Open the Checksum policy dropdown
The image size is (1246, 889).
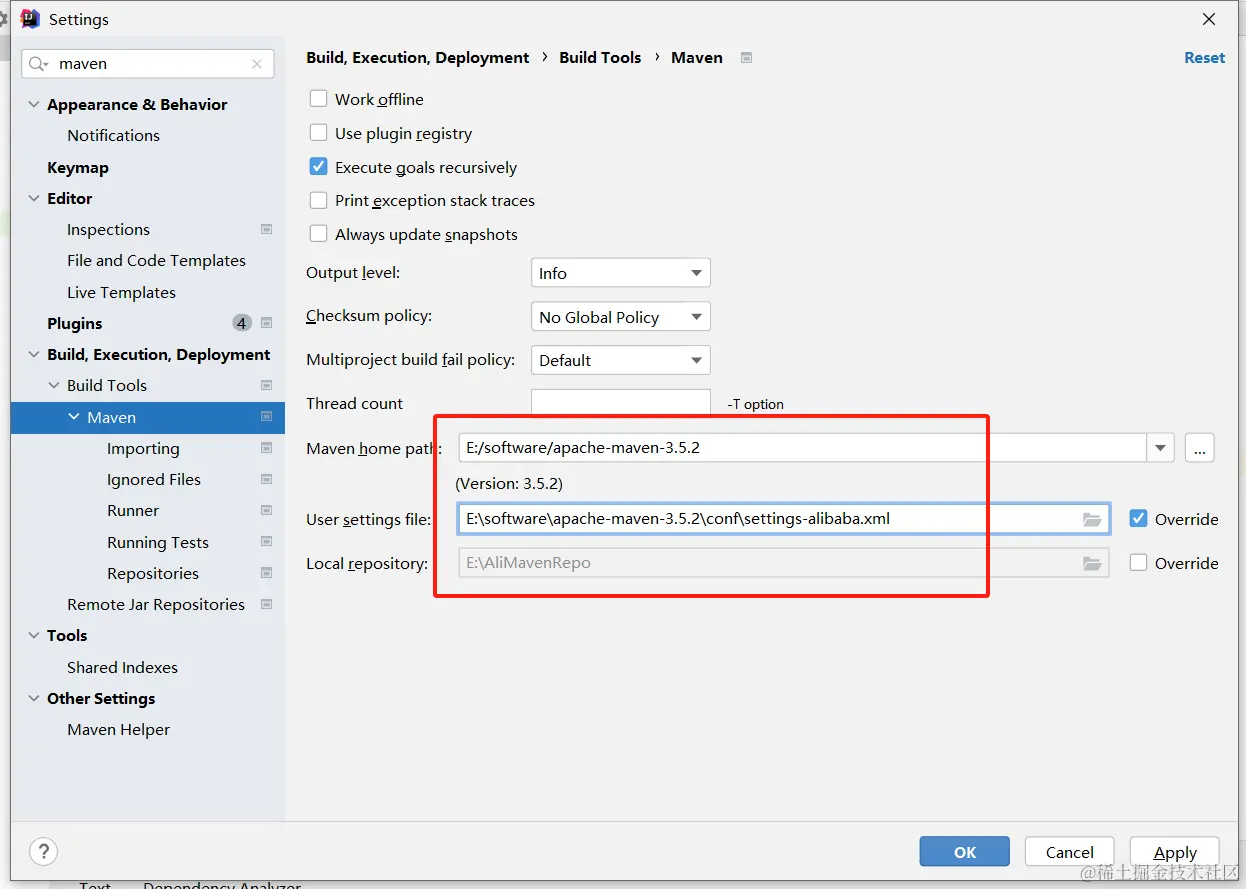pos(620,317)
